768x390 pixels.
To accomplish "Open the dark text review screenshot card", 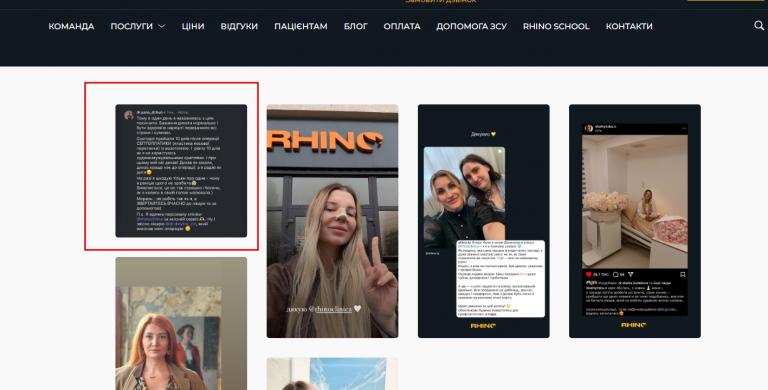I will click(181, 171).
